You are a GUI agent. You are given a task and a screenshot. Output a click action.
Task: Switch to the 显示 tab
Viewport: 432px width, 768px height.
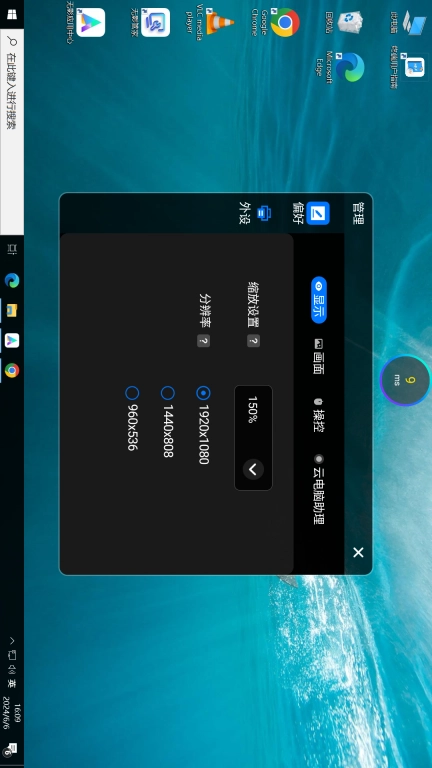click(x=319, y=300)
